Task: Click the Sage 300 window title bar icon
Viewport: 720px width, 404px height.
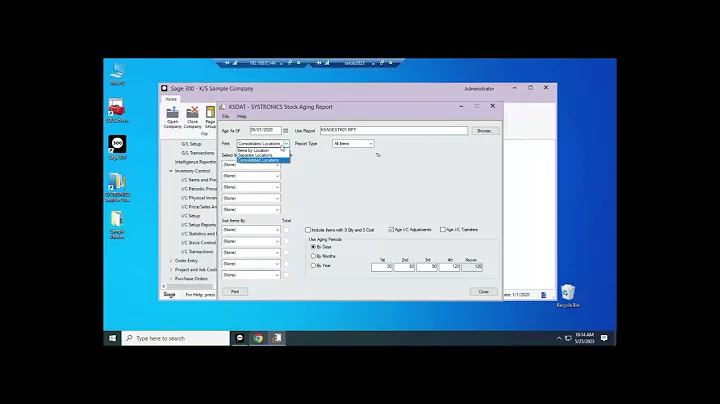Action: pos(164,89)
